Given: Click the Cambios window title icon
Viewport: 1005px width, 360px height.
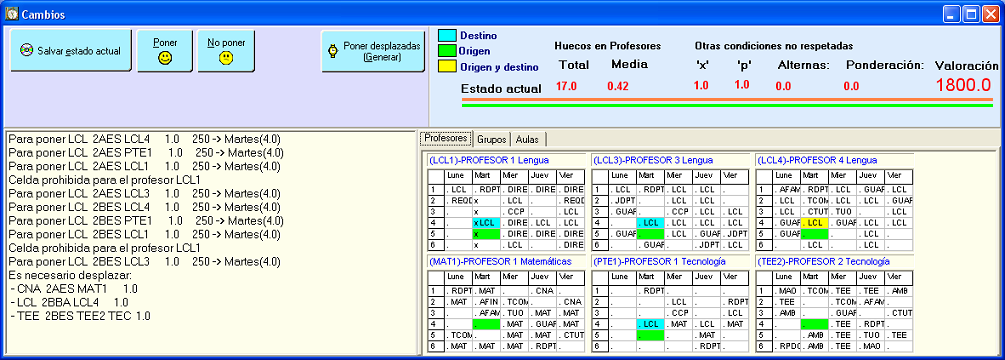Looking at the screenshot, I should tap(12, 14).
